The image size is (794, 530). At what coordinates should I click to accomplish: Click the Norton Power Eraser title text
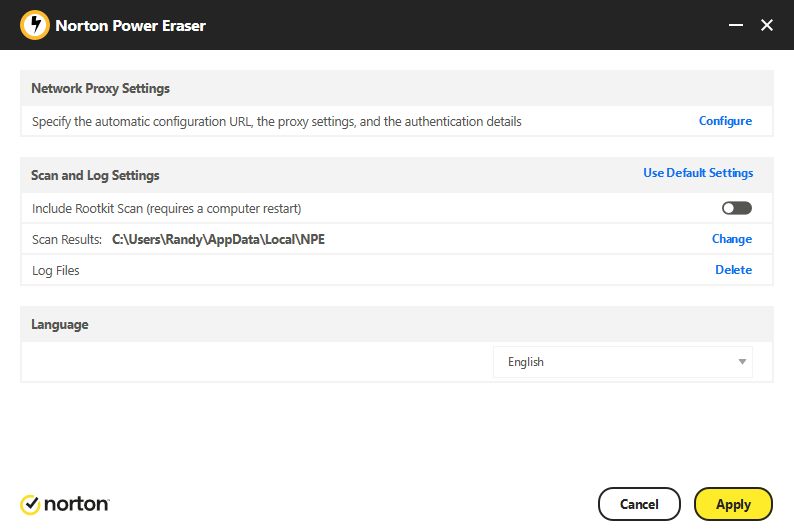click(130, 26)
